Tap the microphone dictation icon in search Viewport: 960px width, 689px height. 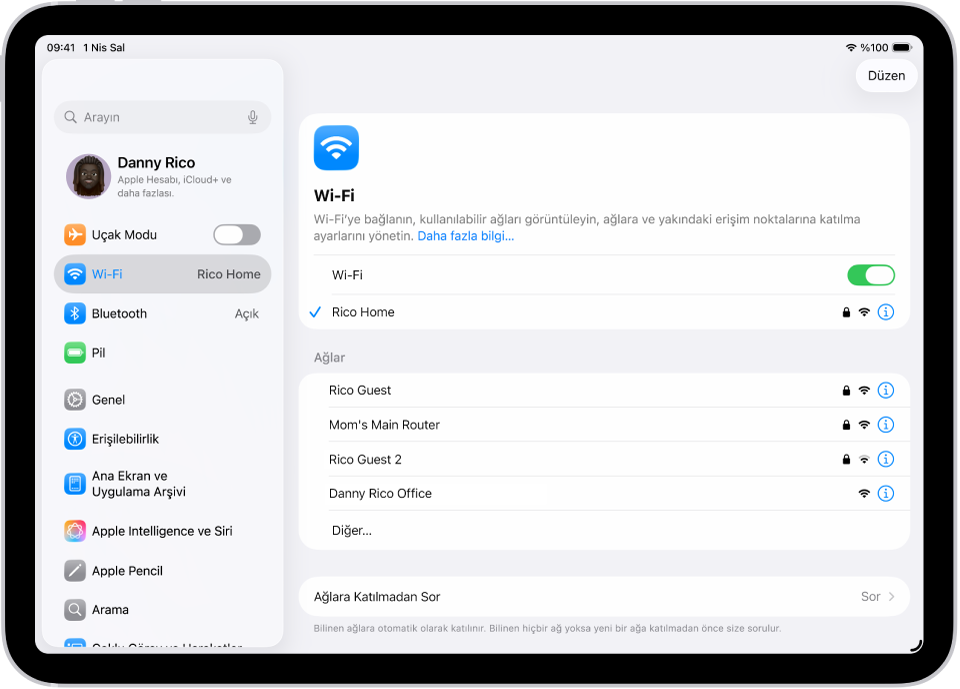(x=252, y=117)
